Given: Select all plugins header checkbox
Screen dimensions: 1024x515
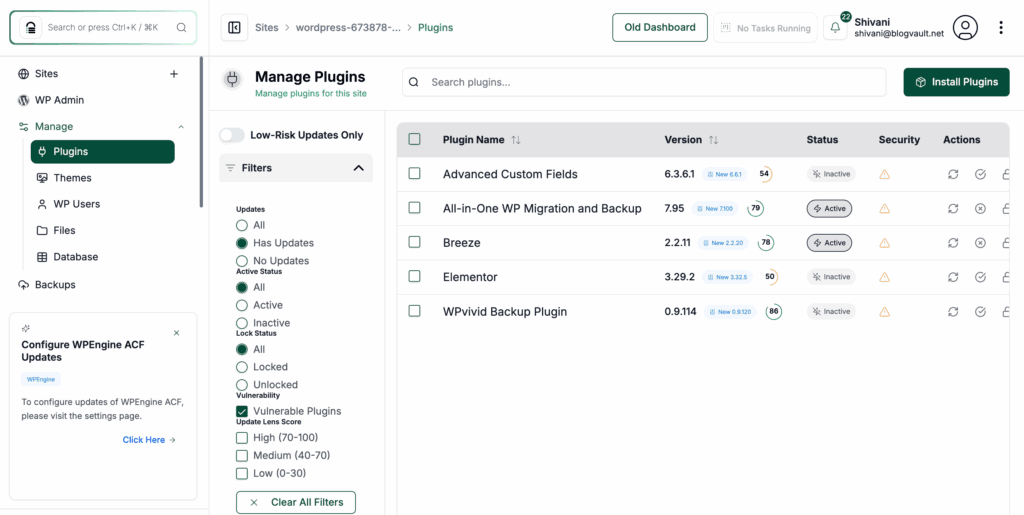Looking at the screenshot, I should (x=414, y=139).
